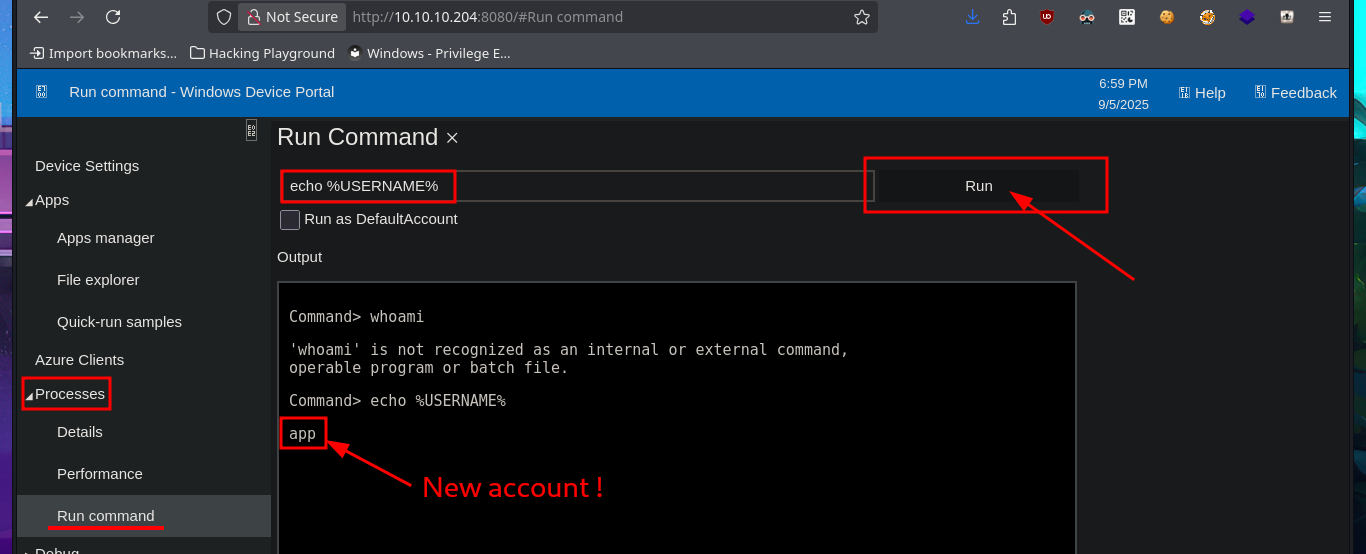Image resolution: width=1366 pixels, height=554 pixels.
Task: Open the Performance page in sidebar
Action: pos(100,474)
